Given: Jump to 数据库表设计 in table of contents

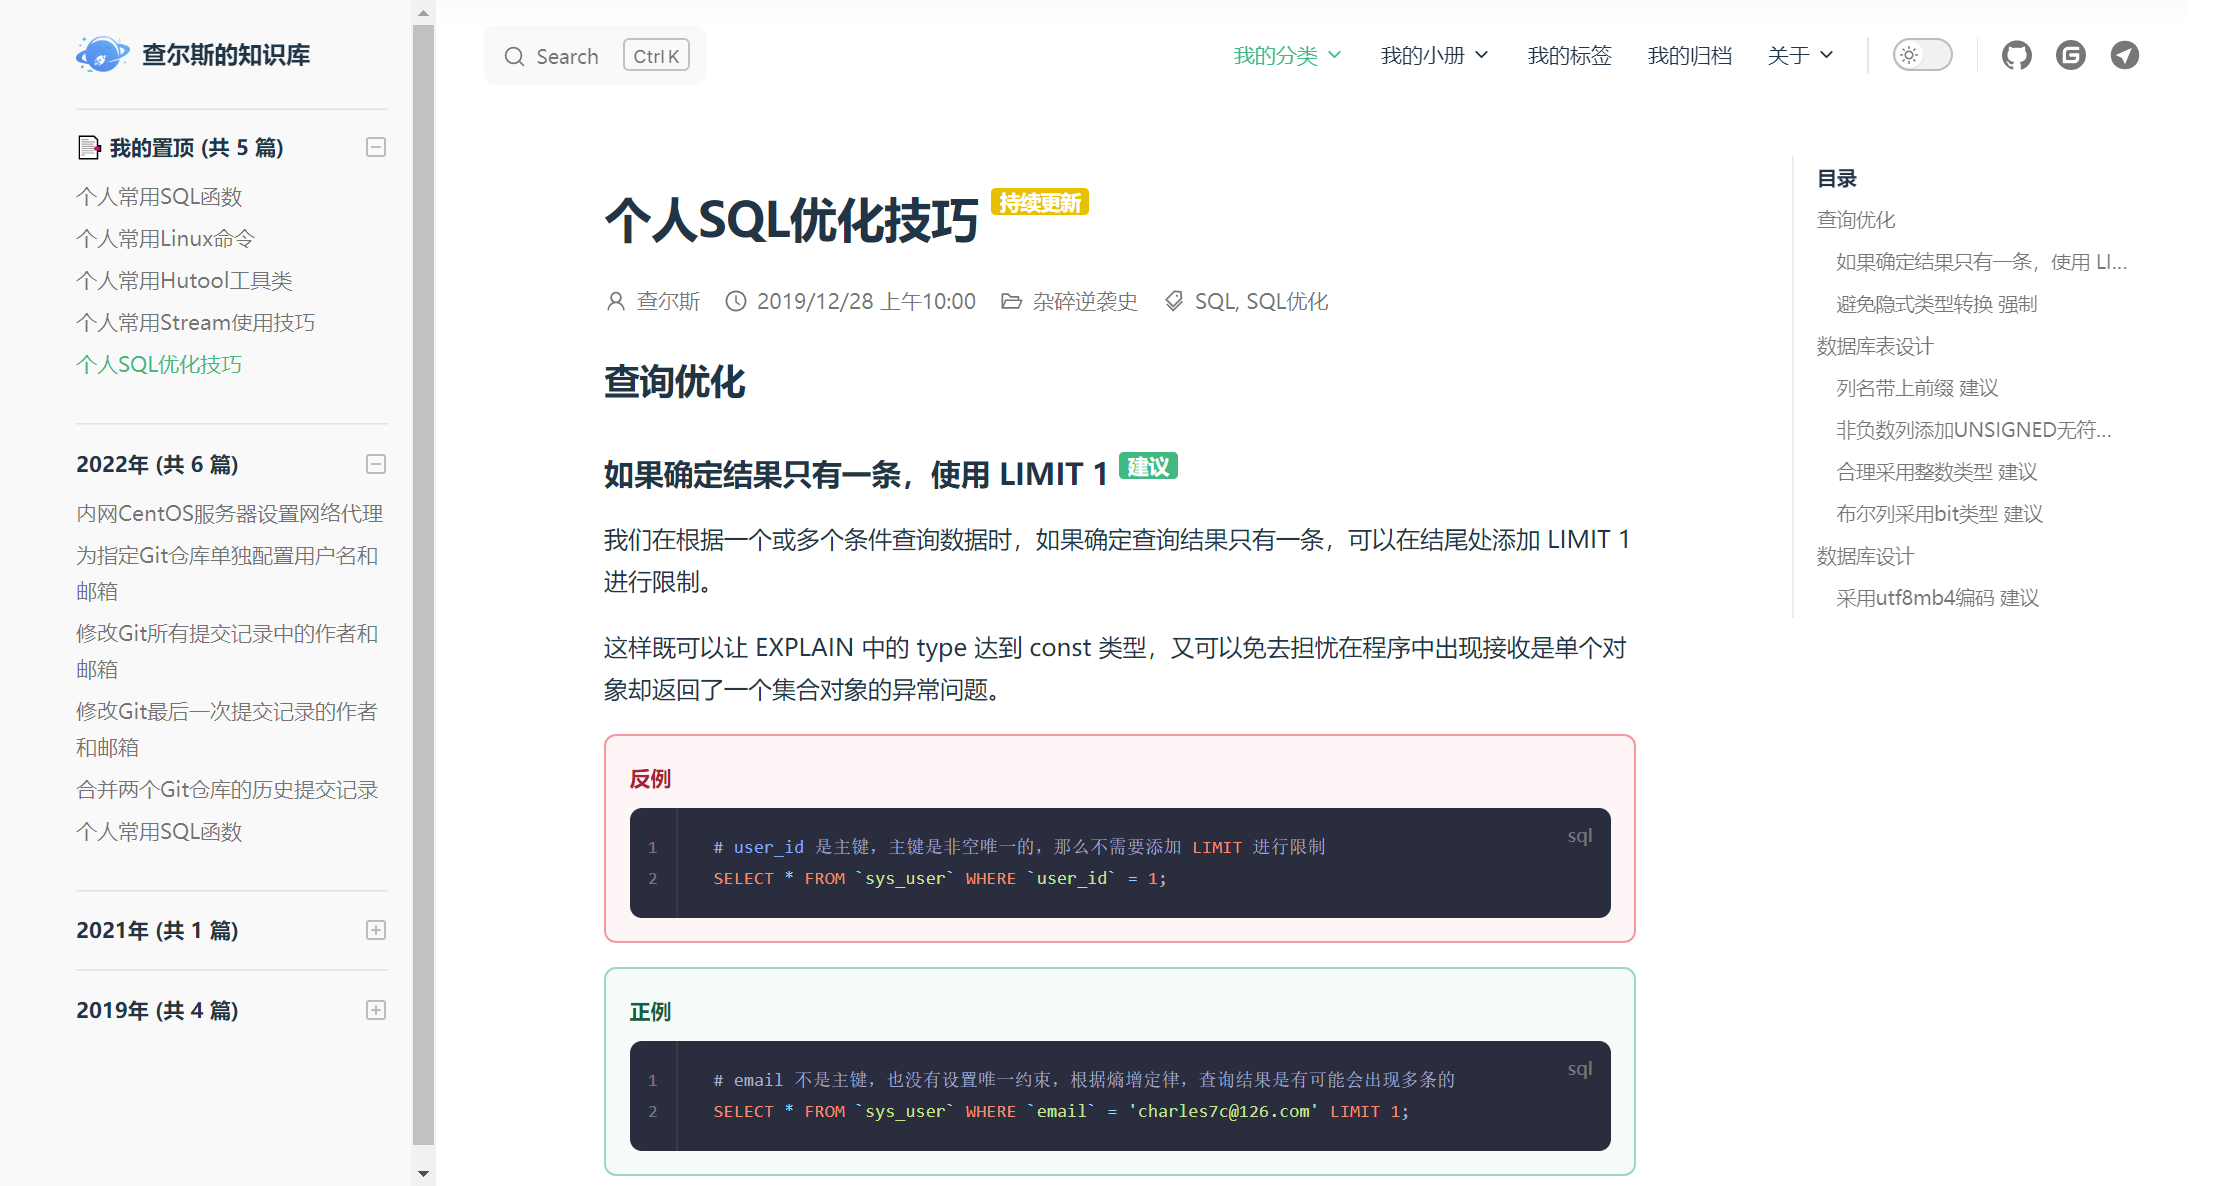Looking at the screenshot, I should pyautogui.click(x=1874, y=346).
